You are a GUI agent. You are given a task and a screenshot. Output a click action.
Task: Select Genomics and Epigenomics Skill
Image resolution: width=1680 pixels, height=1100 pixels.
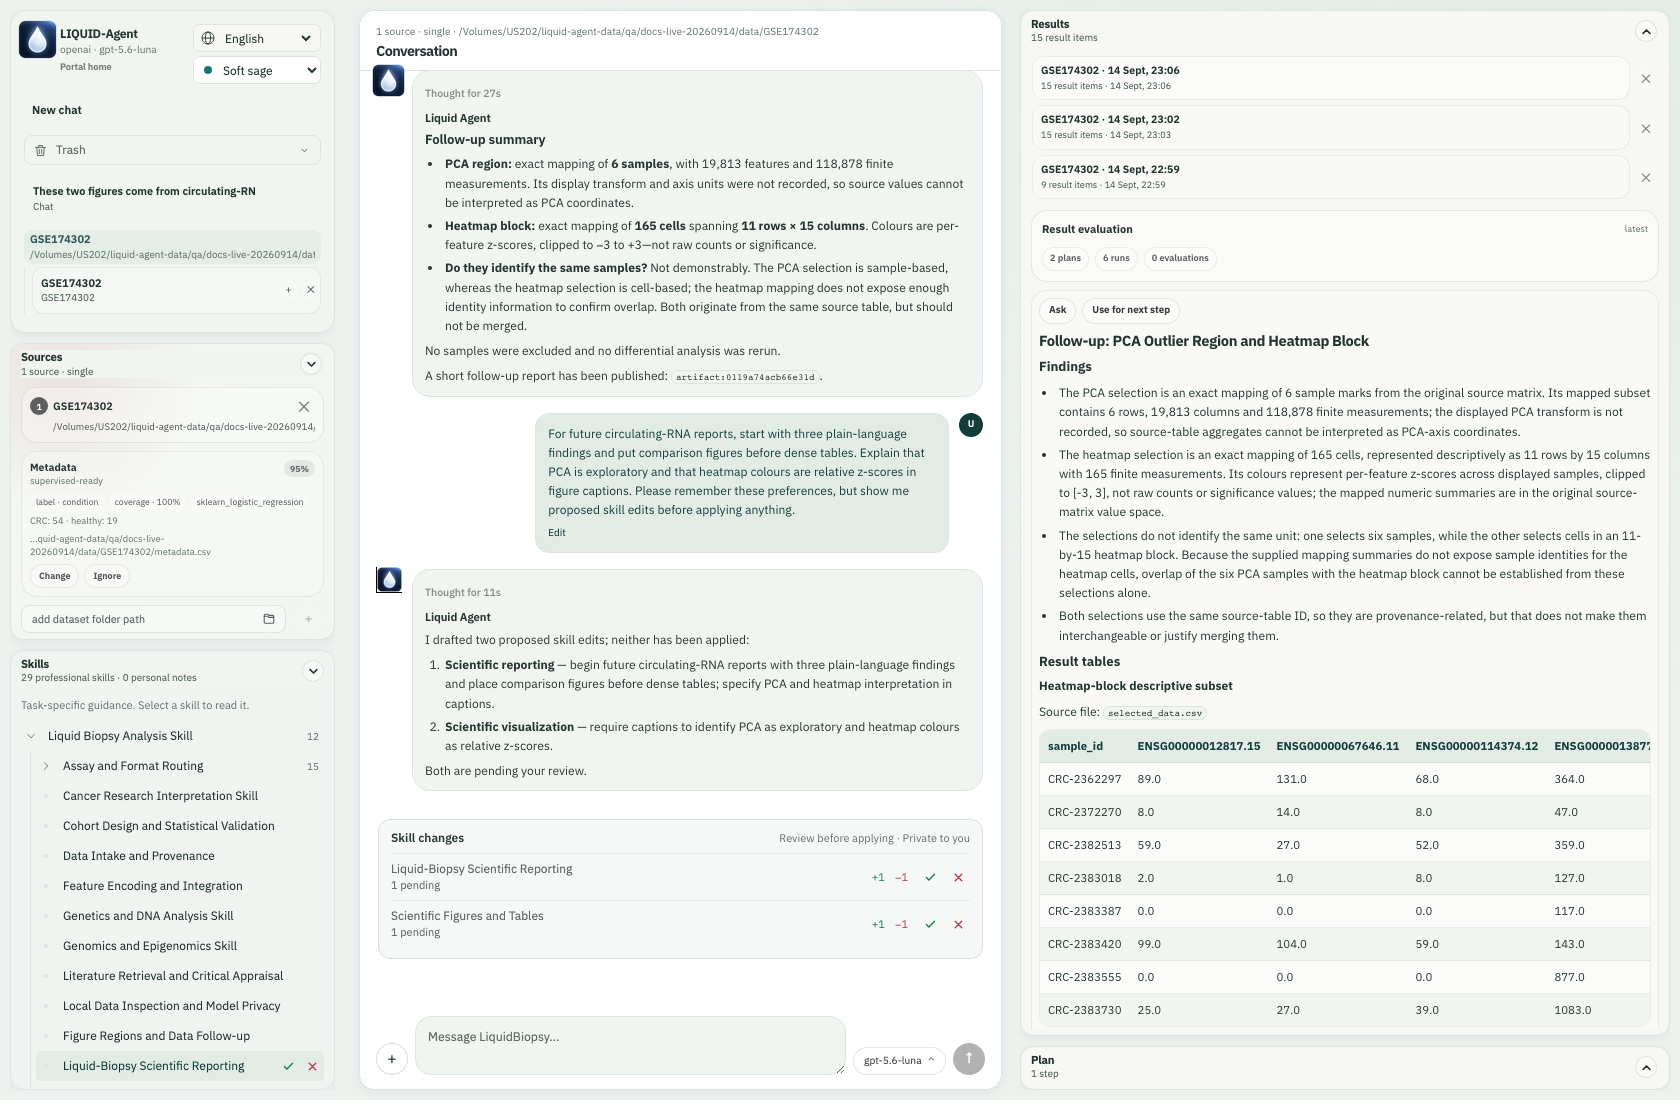click(x=150, y=946)
